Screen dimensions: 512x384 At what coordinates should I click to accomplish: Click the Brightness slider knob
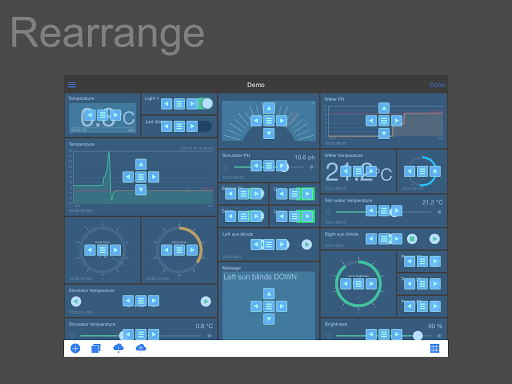[418, 335]
